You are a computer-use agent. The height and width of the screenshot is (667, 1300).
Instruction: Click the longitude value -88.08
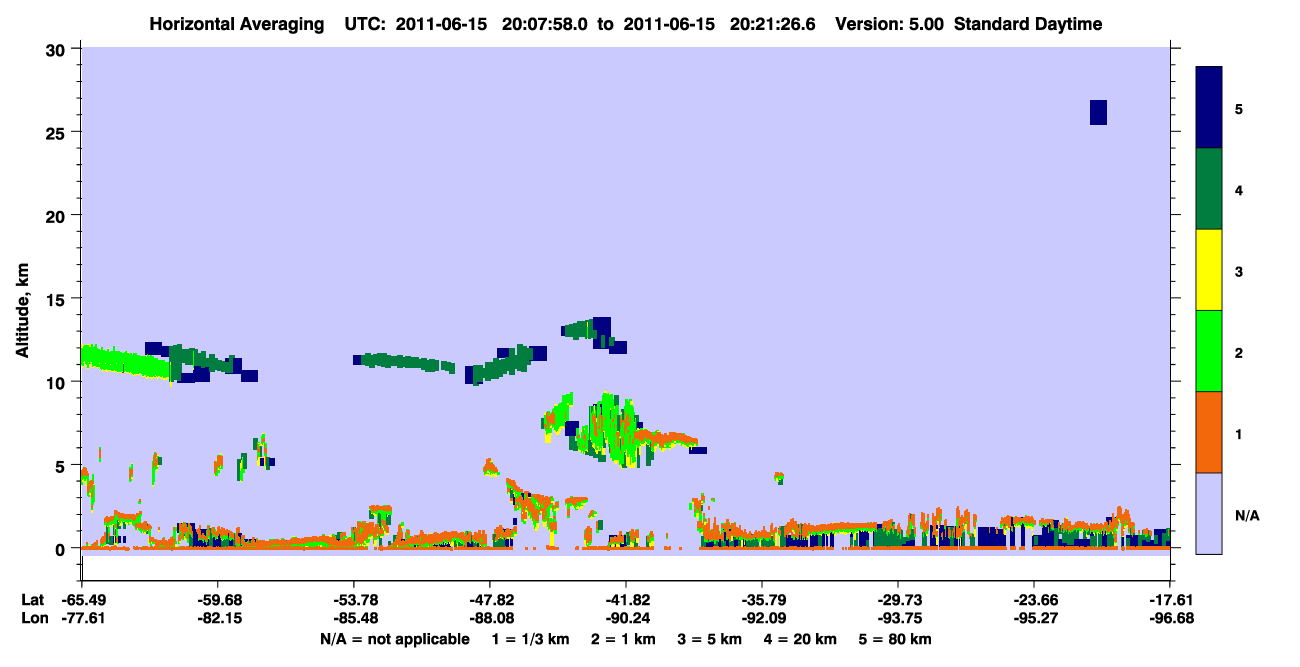pos(490,618)
